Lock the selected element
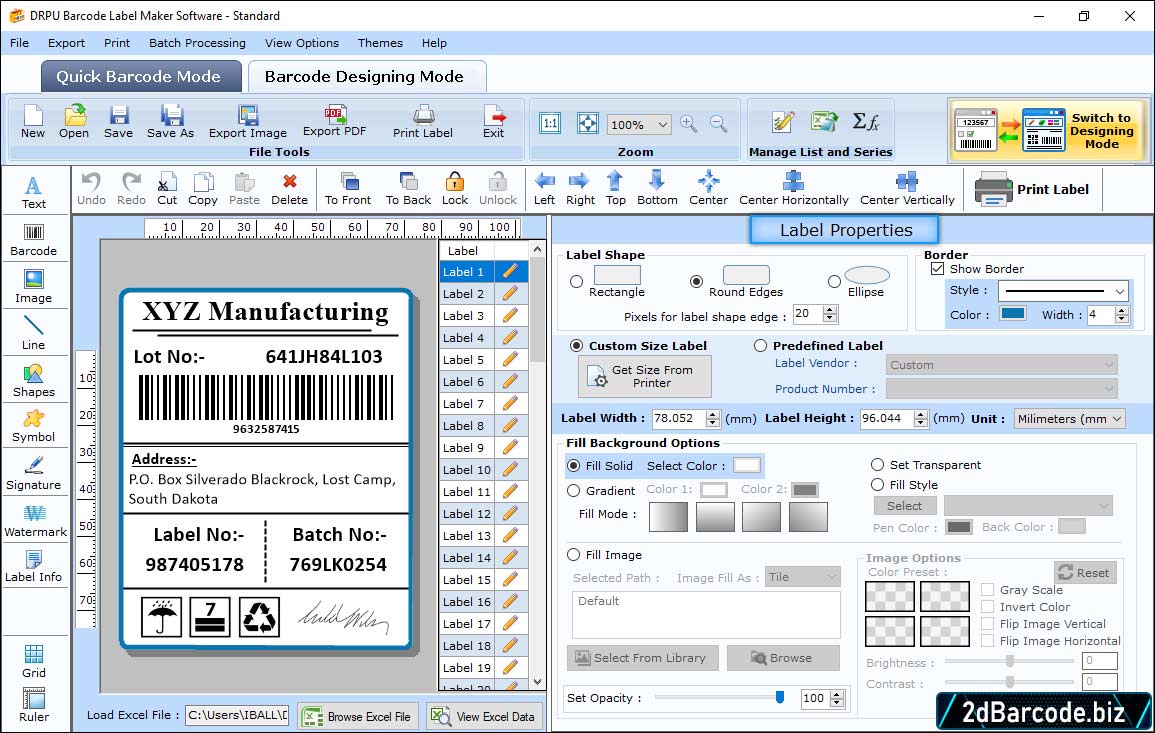Viewport: 1155px width, 733px height. pos(454,189)
